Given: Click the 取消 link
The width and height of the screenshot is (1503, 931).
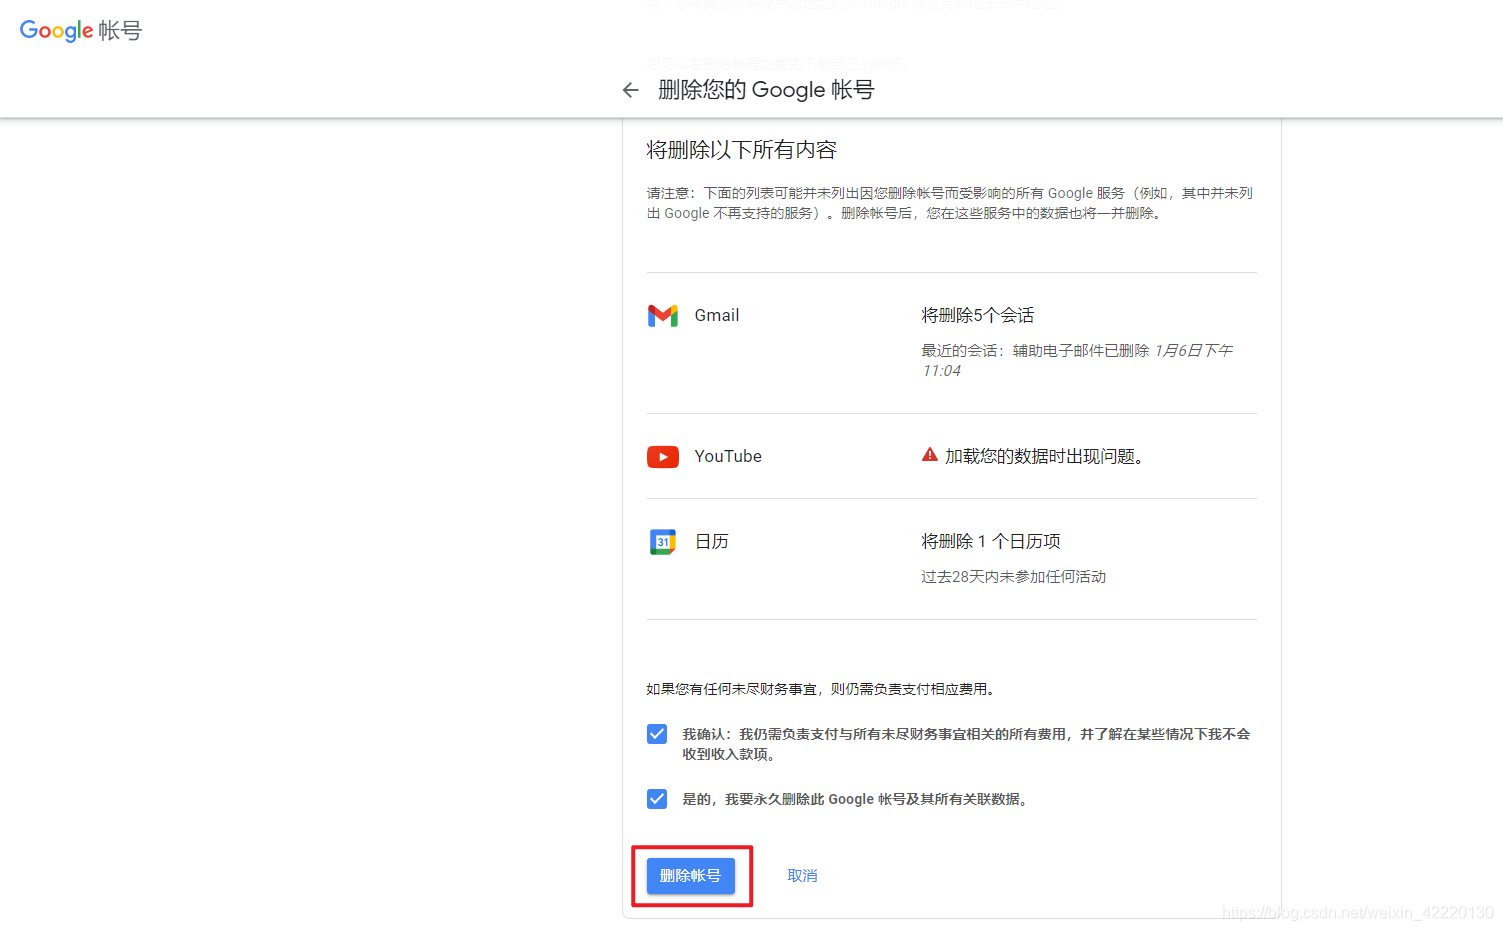Looking at the screenshot, I should tap(802, 876).
